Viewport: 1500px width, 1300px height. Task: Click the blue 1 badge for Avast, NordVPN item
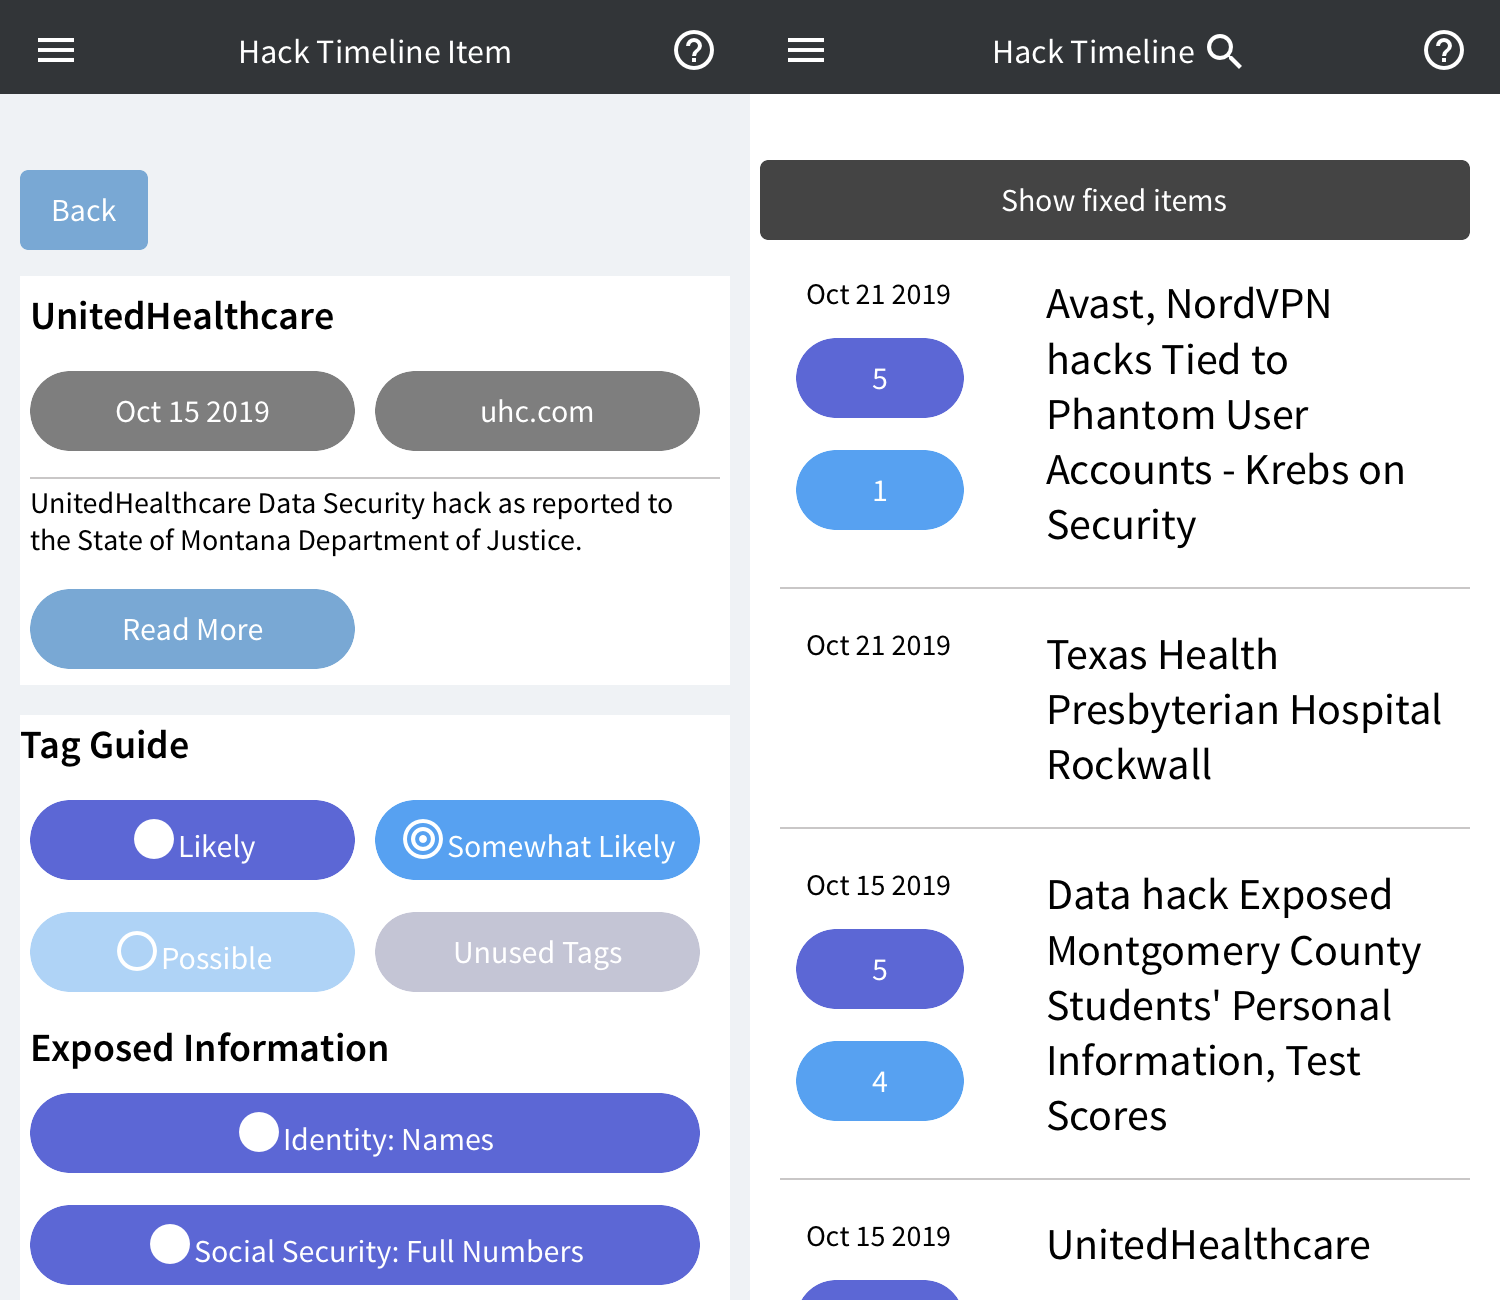tap(880, 490)
